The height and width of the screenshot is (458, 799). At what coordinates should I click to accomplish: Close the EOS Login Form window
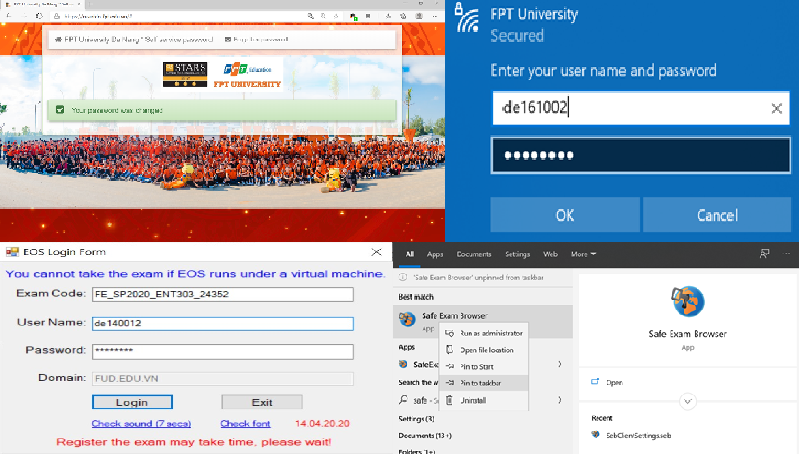[x=376, y=252]
